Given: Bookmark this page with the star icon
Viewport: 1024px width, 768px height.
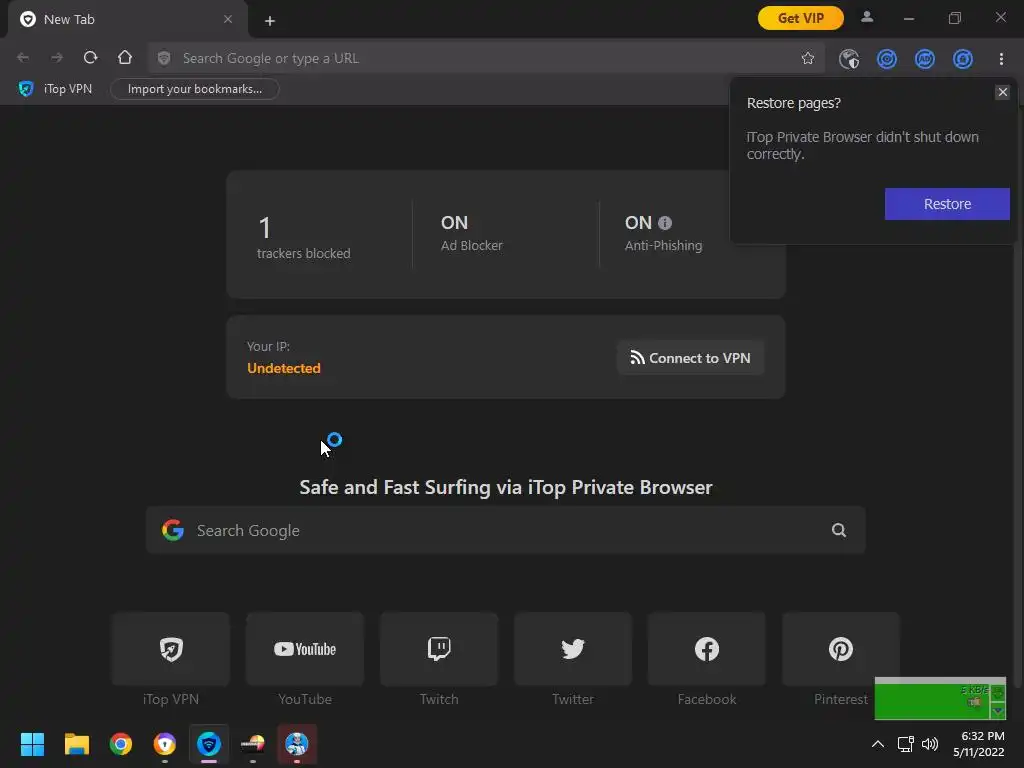Looking at the screenshot, I should click(808, 58).
